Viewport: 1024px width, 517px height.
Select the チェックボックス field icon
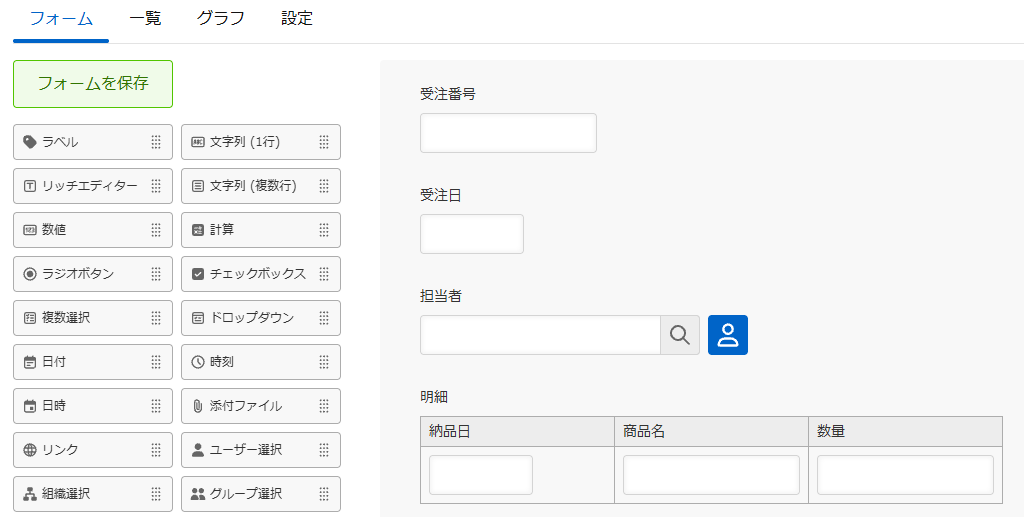point(198,274)
